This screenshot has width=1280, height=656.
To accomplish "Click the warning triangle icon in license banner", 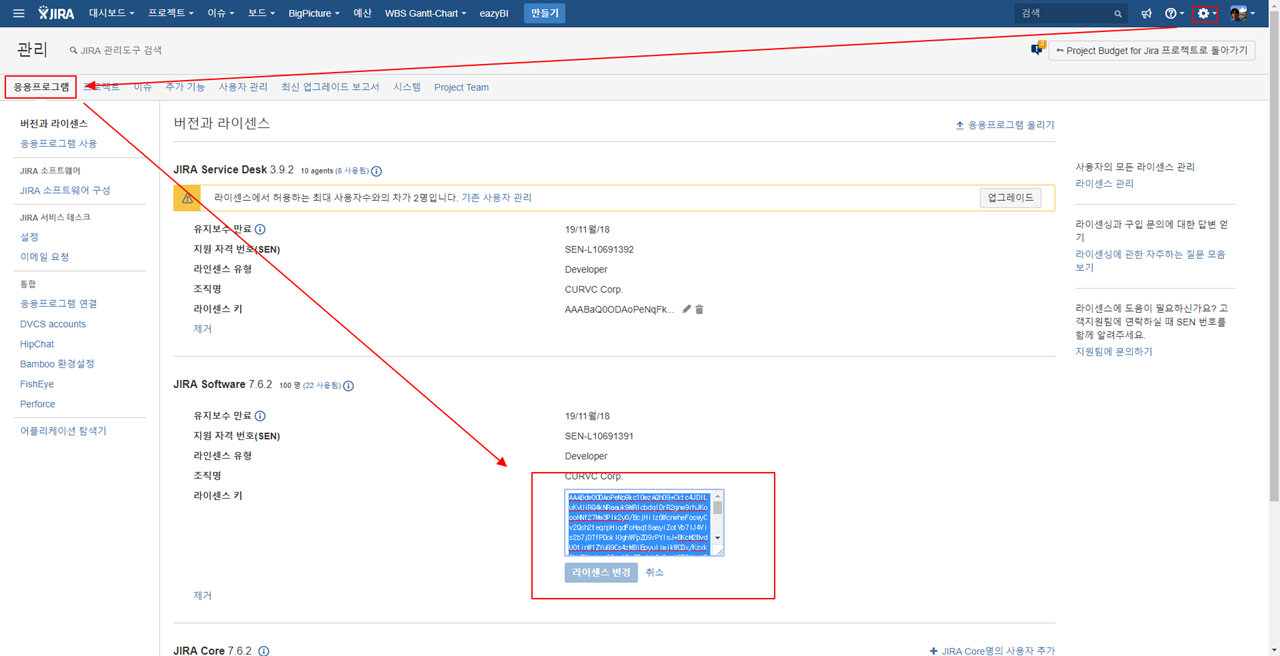I will pyautogui.click(x=187, y=198).
